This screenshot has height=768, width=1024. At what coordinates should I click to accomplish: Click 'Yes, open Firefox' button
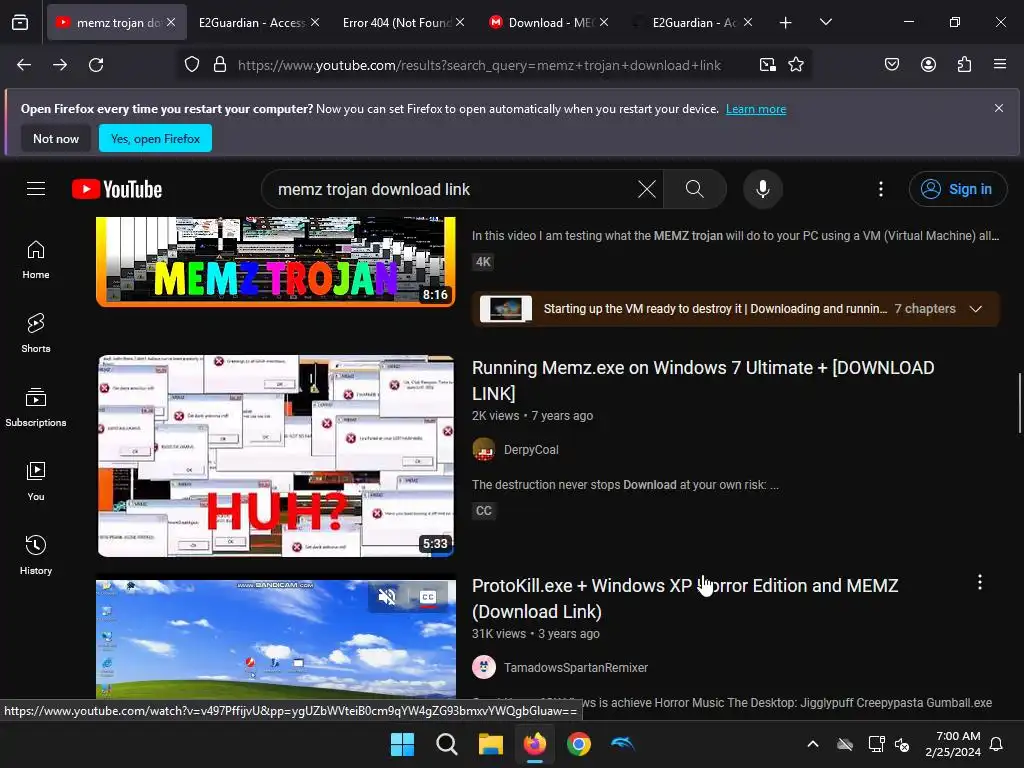155,138
